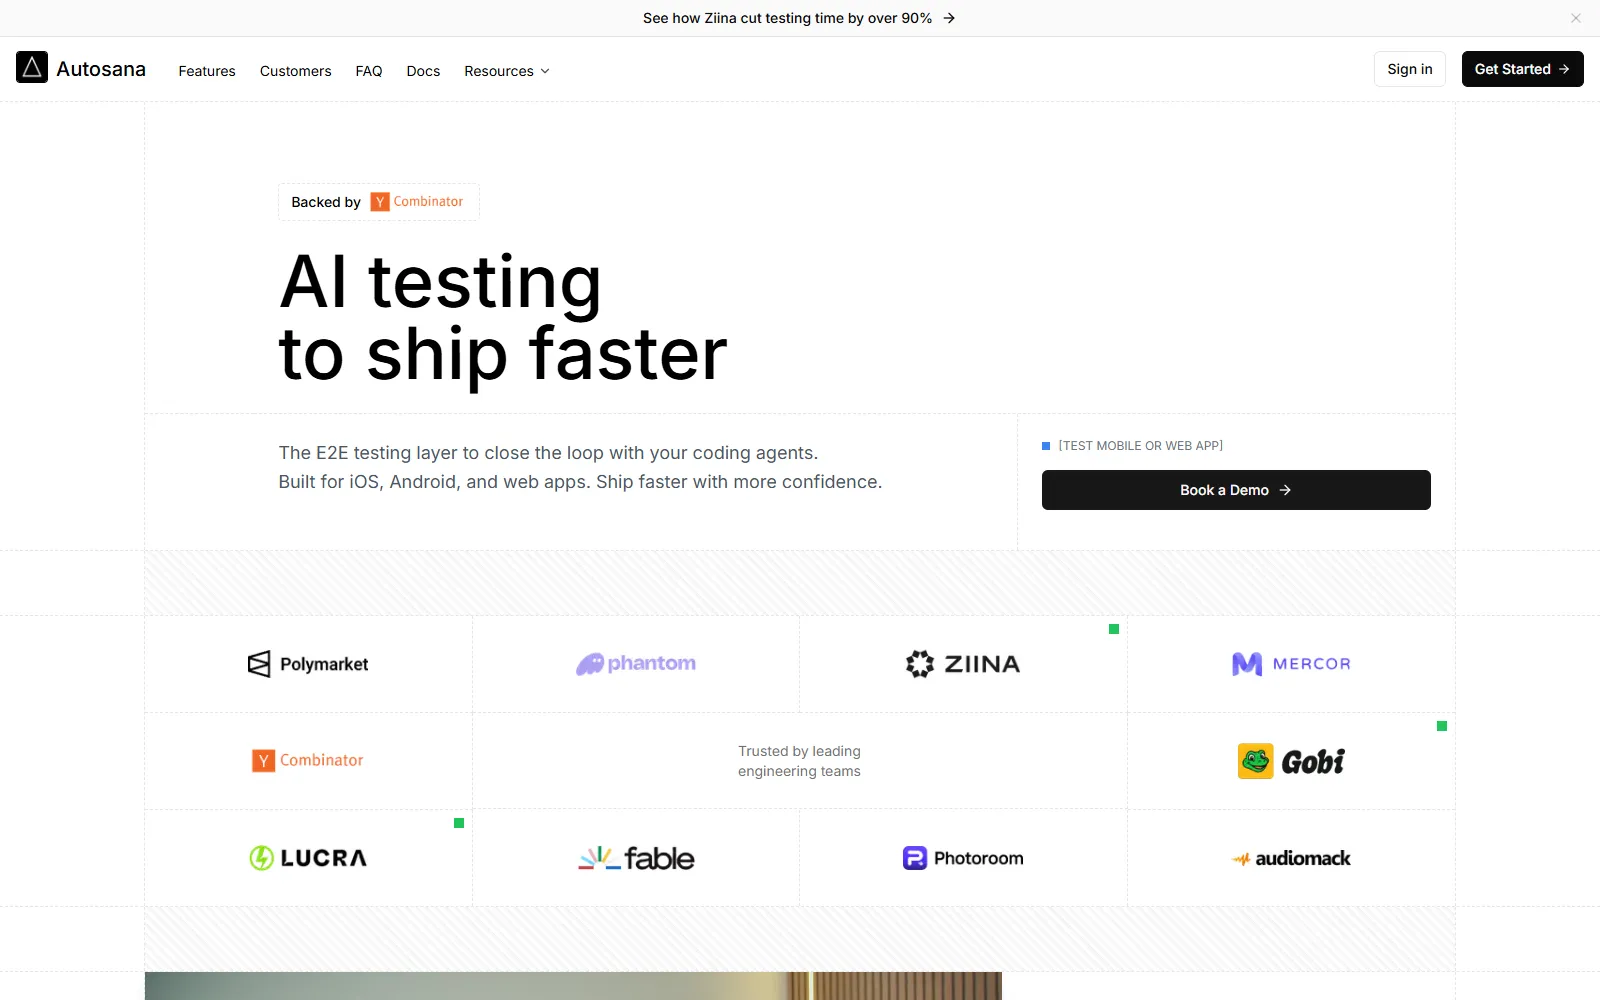Click the Audiomack logo
Viewport: 1600px width, 1000px height.
pos(1291,858)
